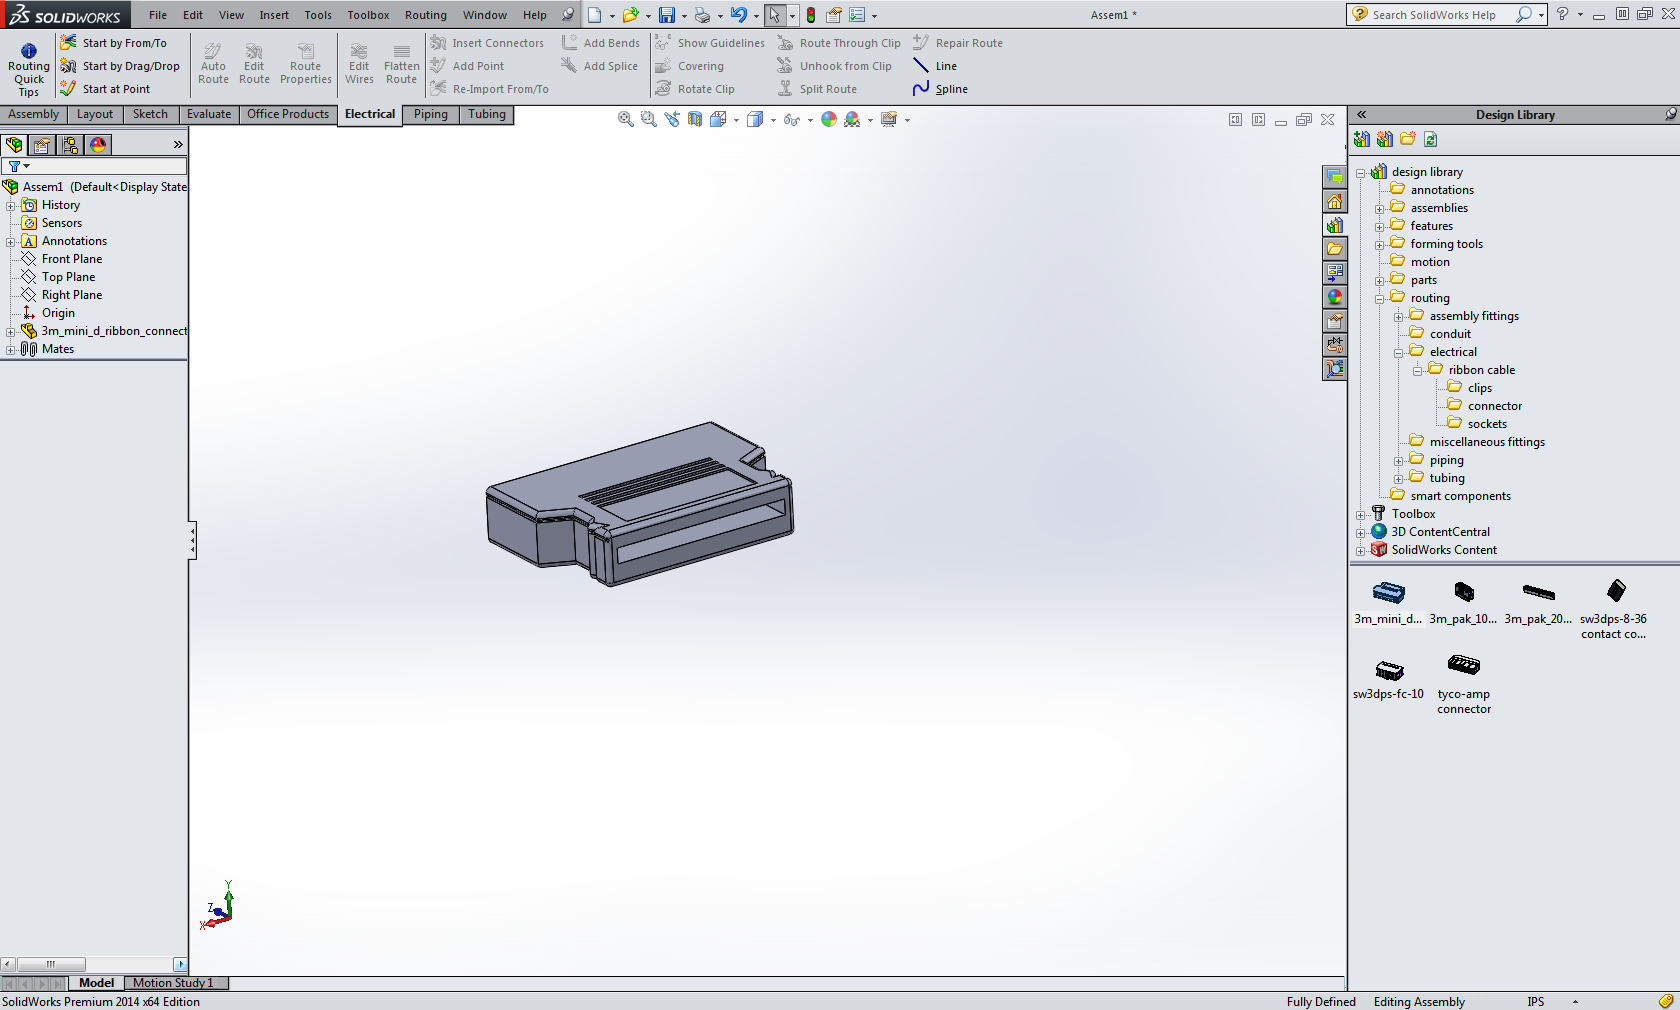Image resolution: width=1680 pixels, height=1010 pixels.
Task: Switch to the Evaluate tab
Action: 209,114
